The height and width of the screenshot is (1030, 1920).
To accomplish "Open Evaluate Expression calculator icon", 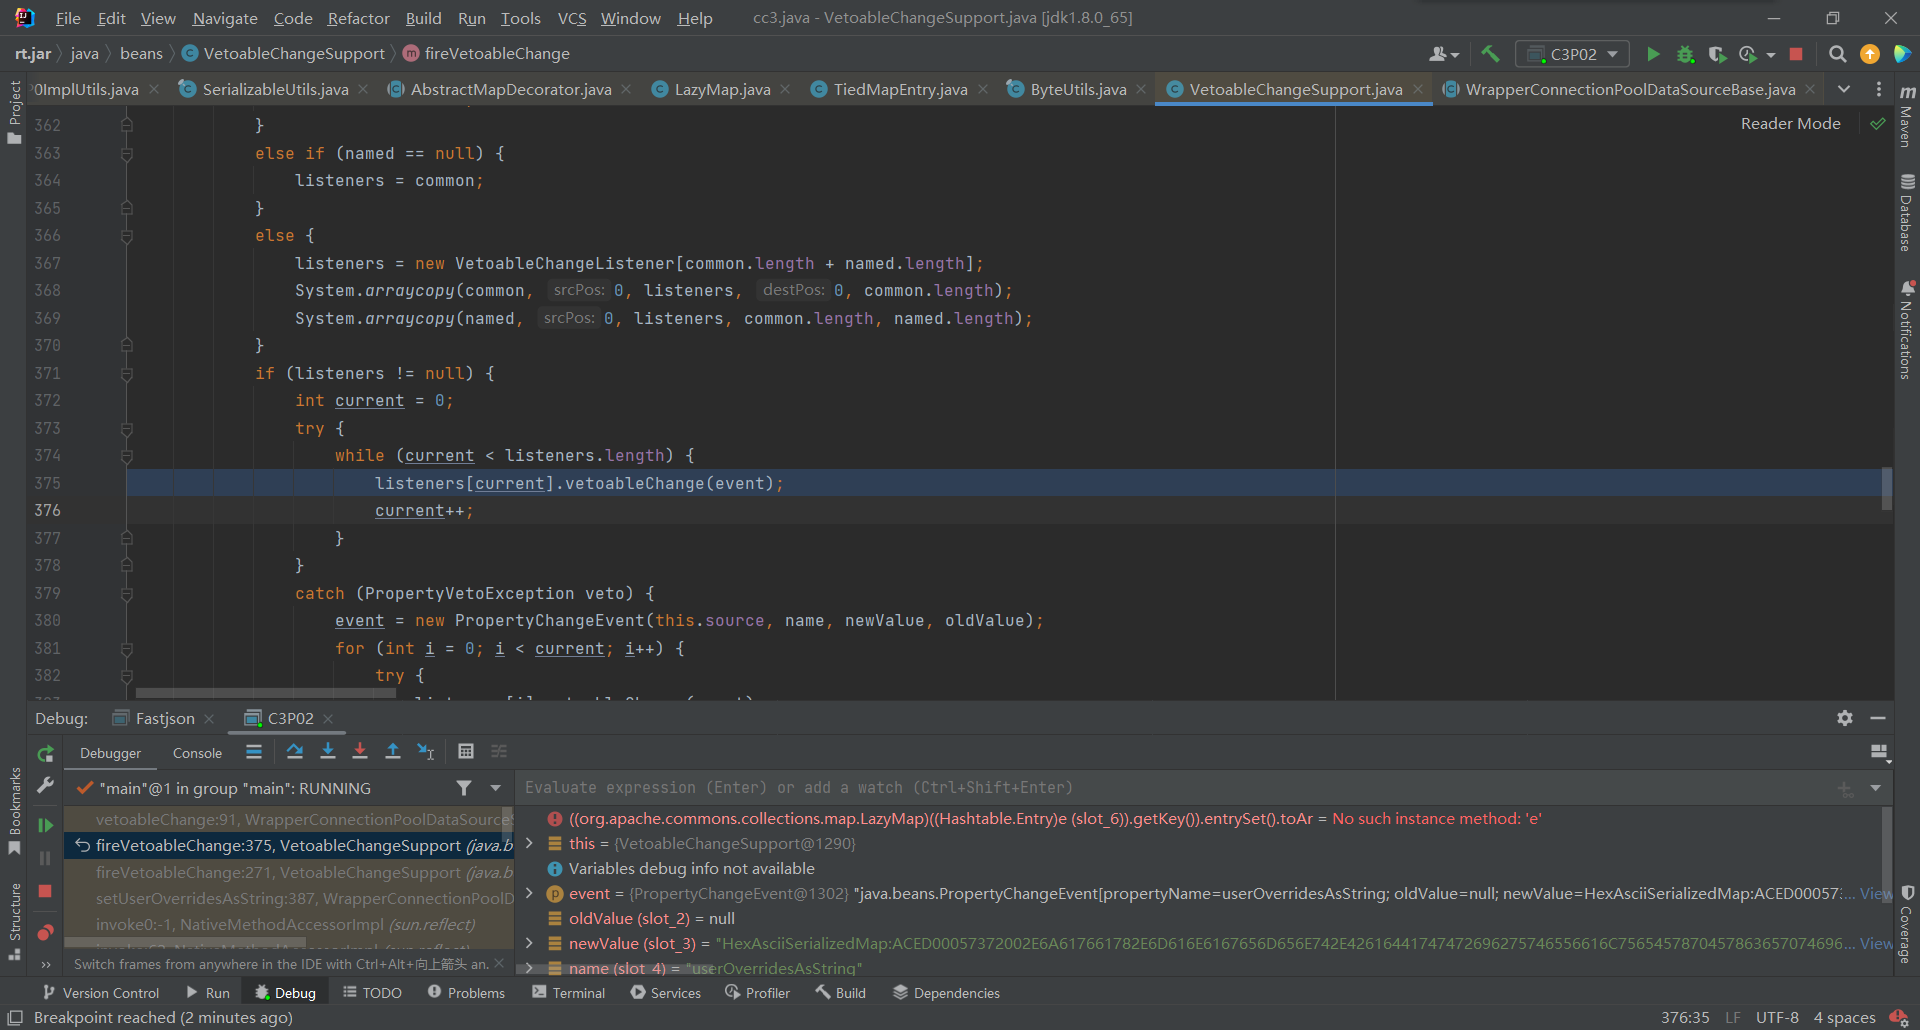I will pyautogui.click(x=466, y=751).
